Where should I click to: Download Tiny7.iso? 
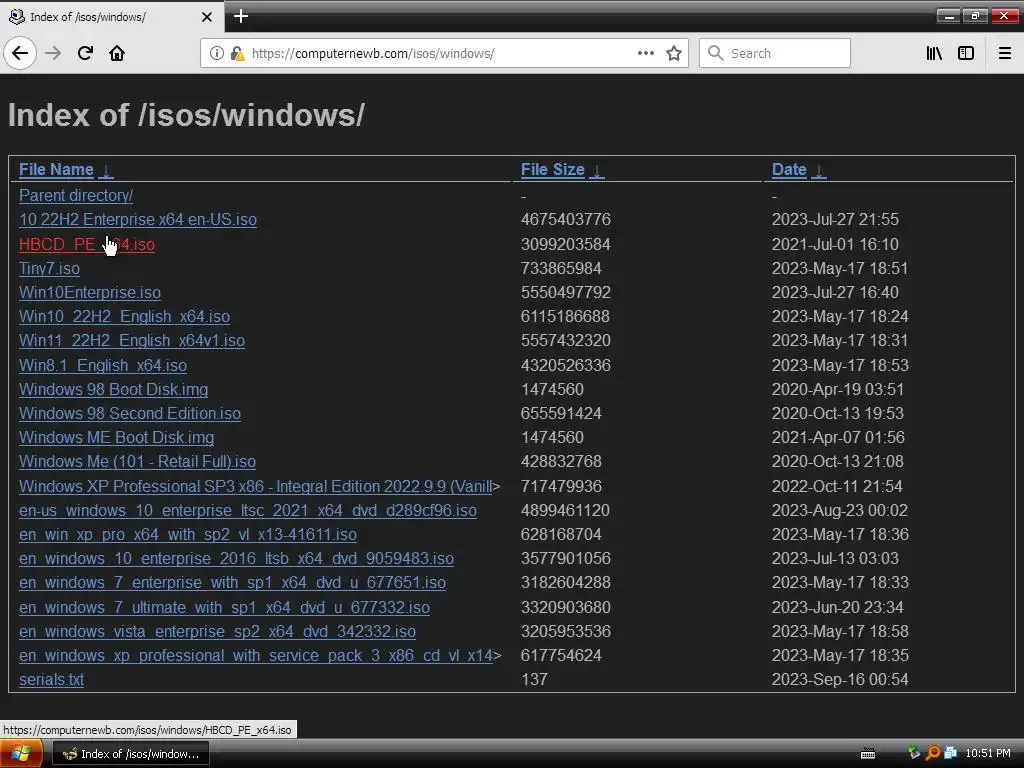(x=50, y=268)
